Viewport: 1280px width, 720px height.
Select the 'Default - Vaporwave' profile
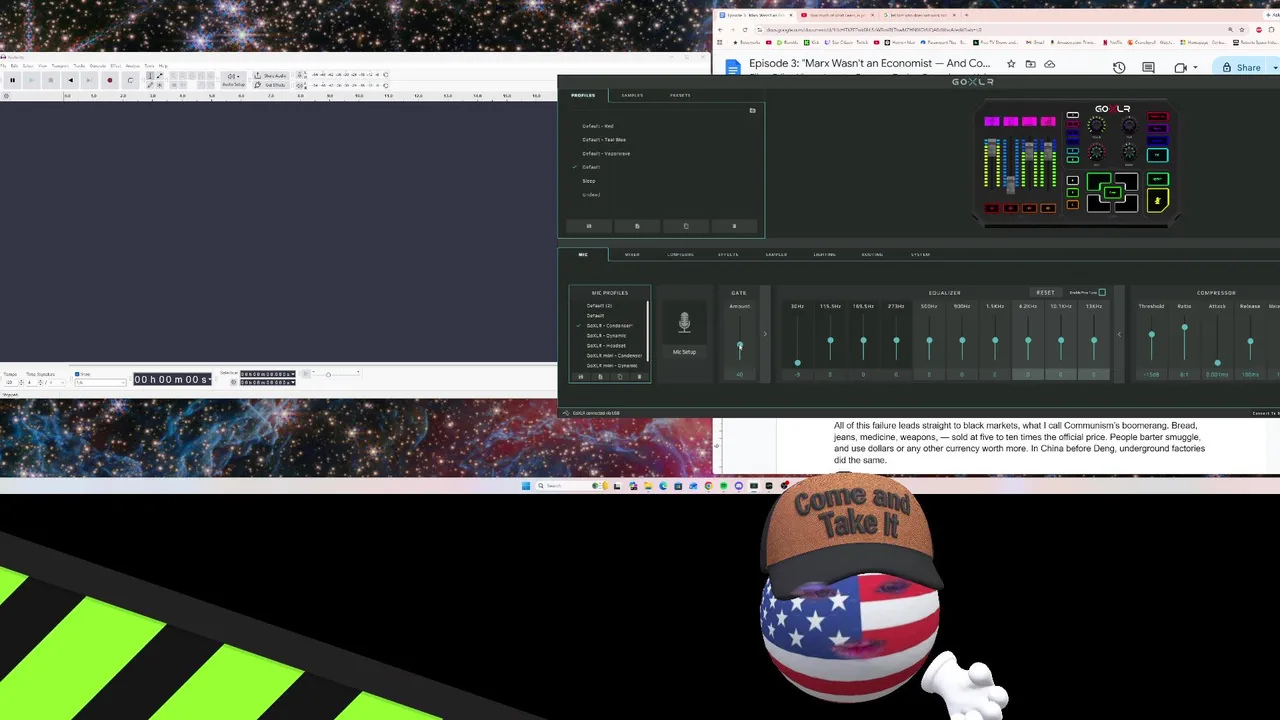point(606,153)
